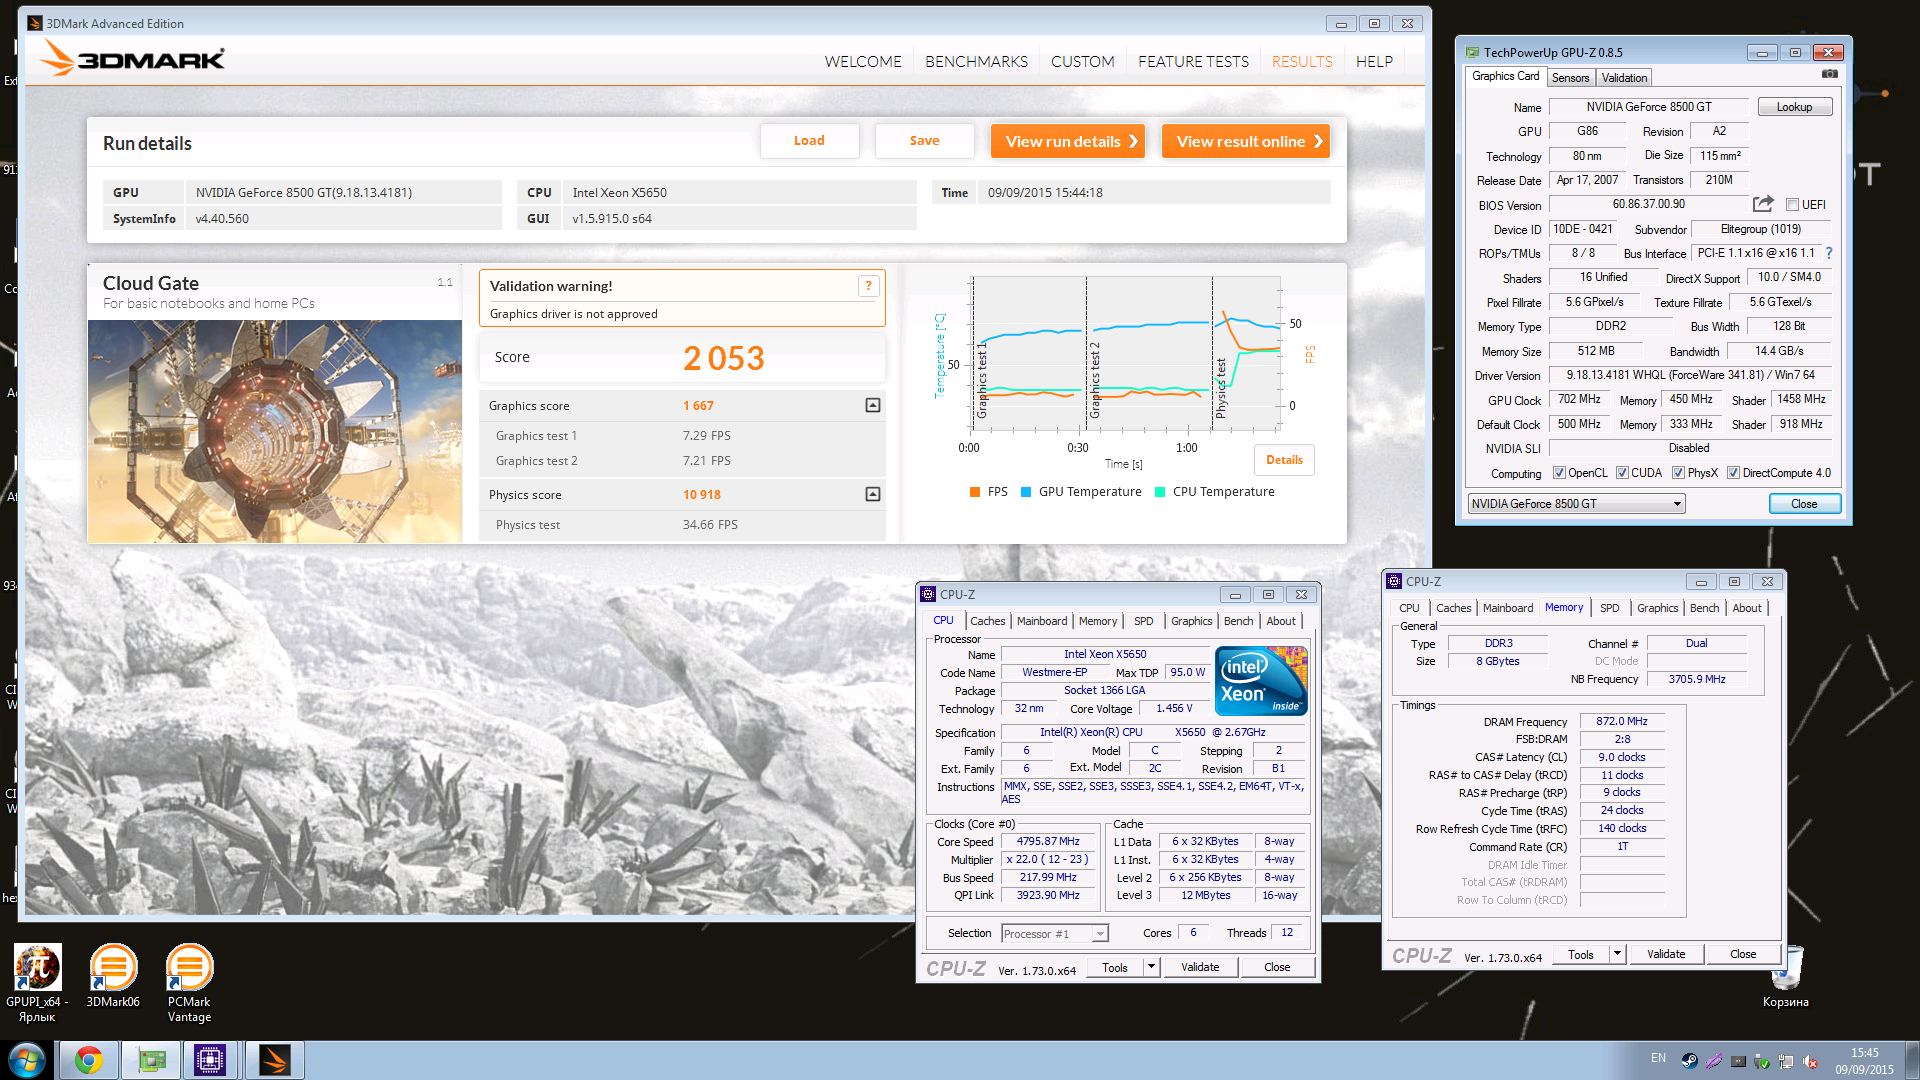Open the Processor #1 selection dropdown
Screen dimensions: 1920x1080
(x=1054, y=934)
